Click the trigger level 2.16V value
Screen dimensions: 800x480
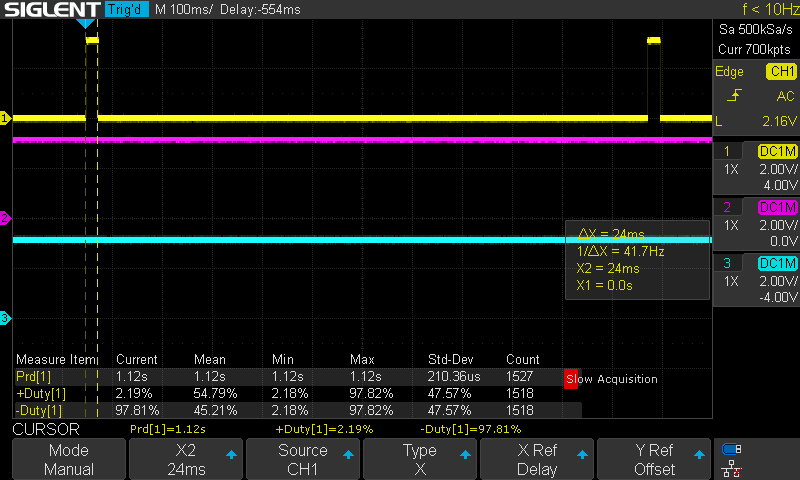pyautogui.click(x=779, y=121)
